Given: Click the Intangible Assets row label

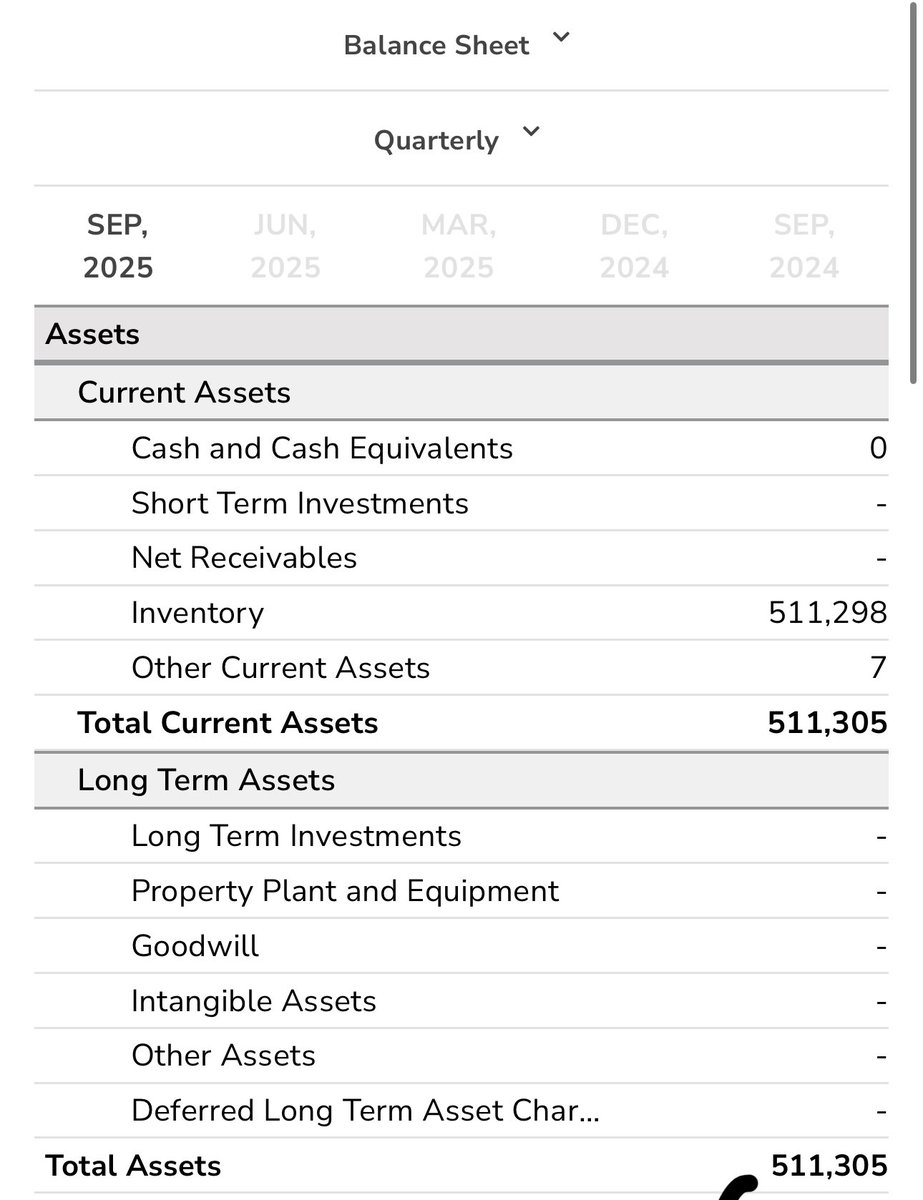Looking at the screenshot, I should click(x=254, y=1001).
